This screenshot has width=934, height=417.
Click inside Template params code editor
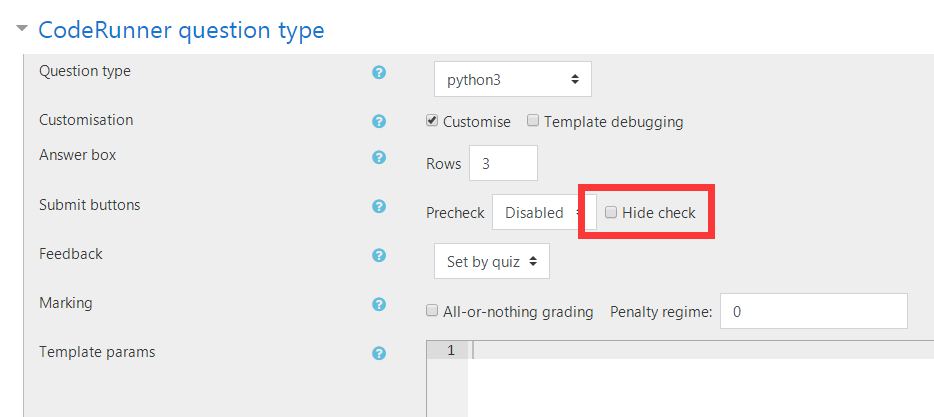click(700, 379)
